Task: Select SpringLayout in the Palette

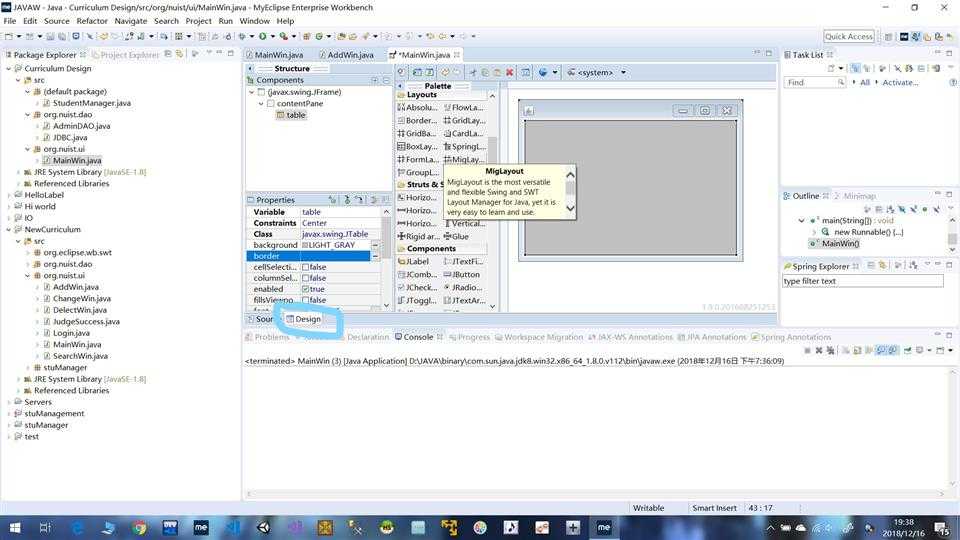Action: 464,146
